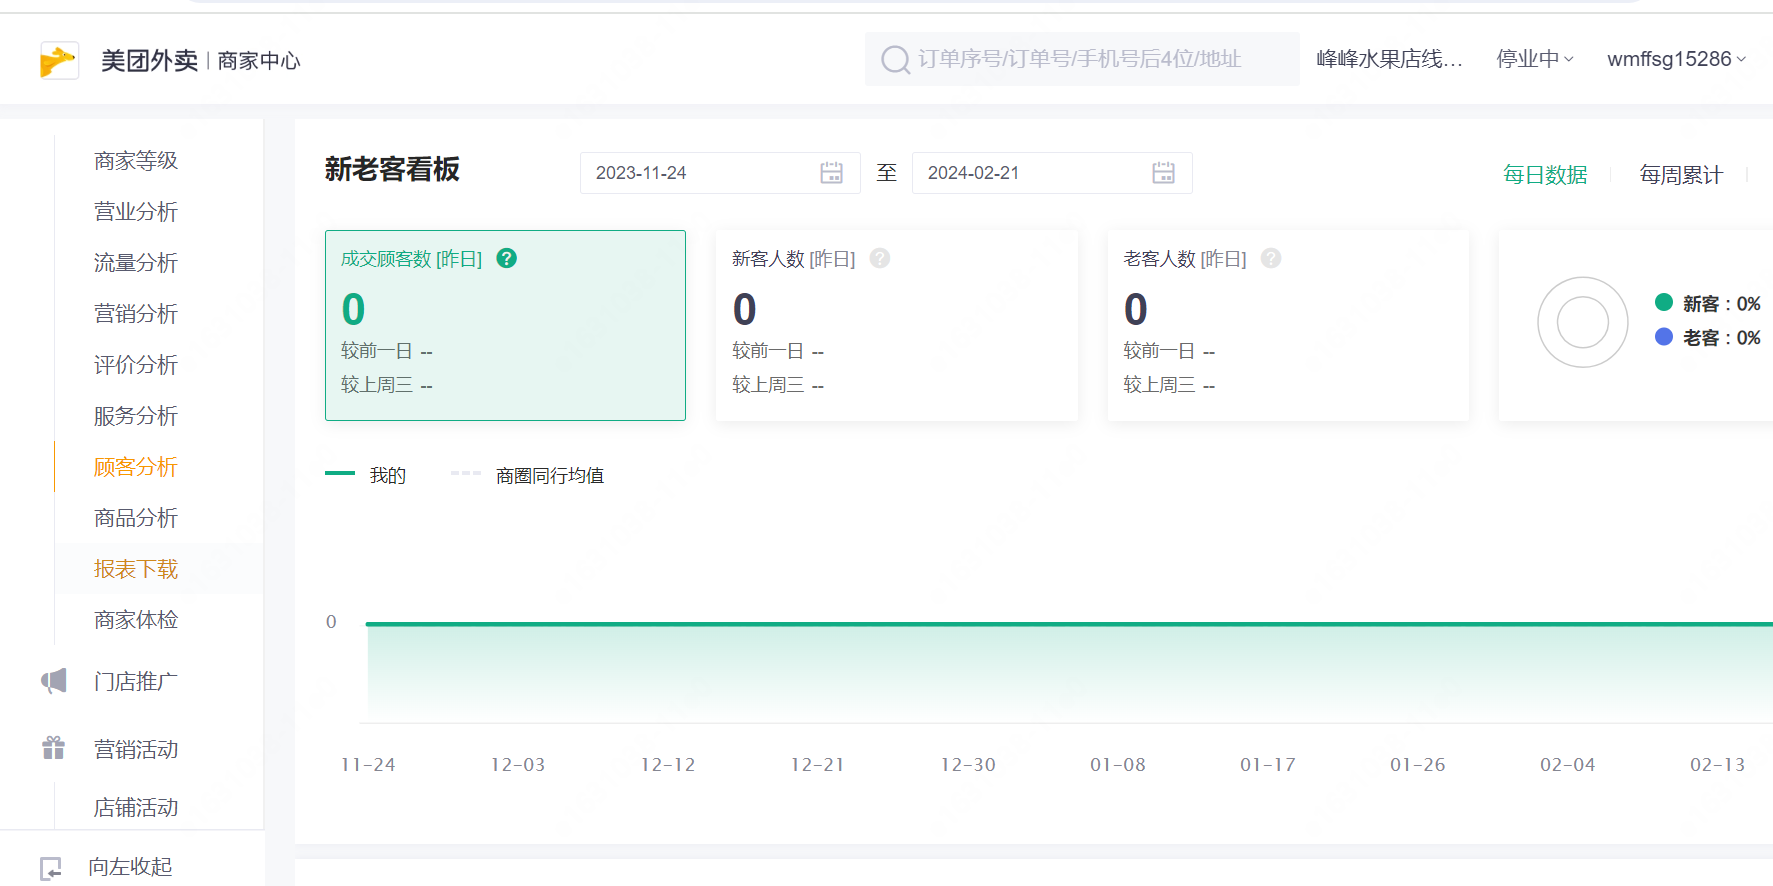
Task: Select the 新客人数 [昨日] card
Action: (x=897, y=325)
